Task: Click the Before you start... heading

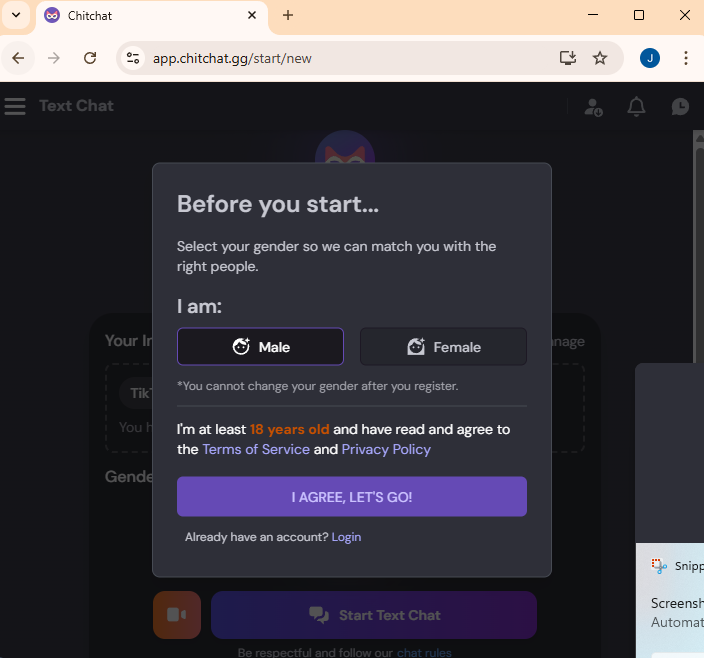Action: tap(278, 204)
